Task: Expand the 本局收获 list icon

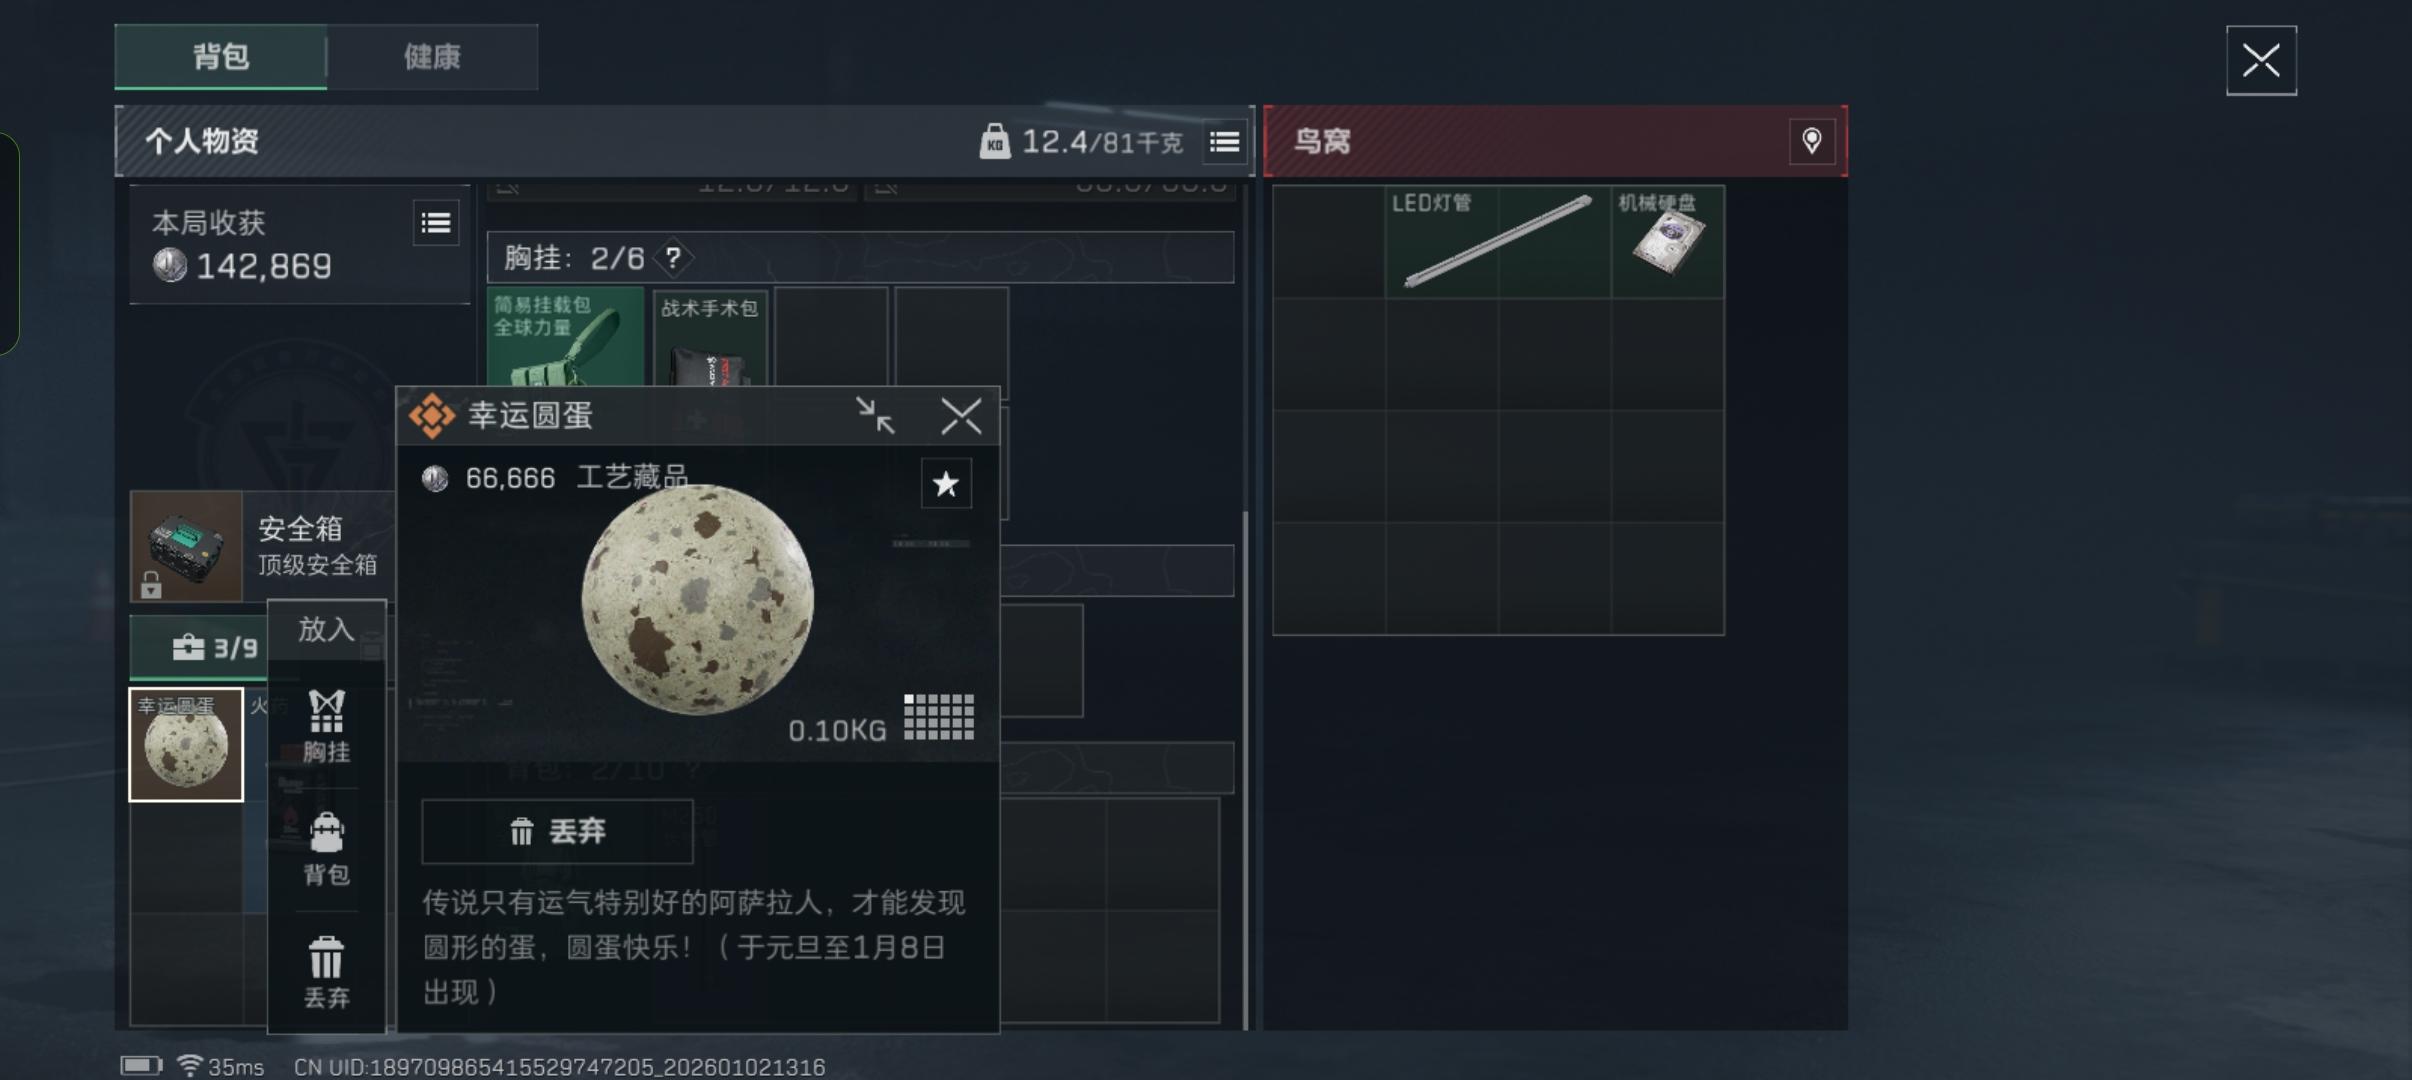Action: point(436,223)
